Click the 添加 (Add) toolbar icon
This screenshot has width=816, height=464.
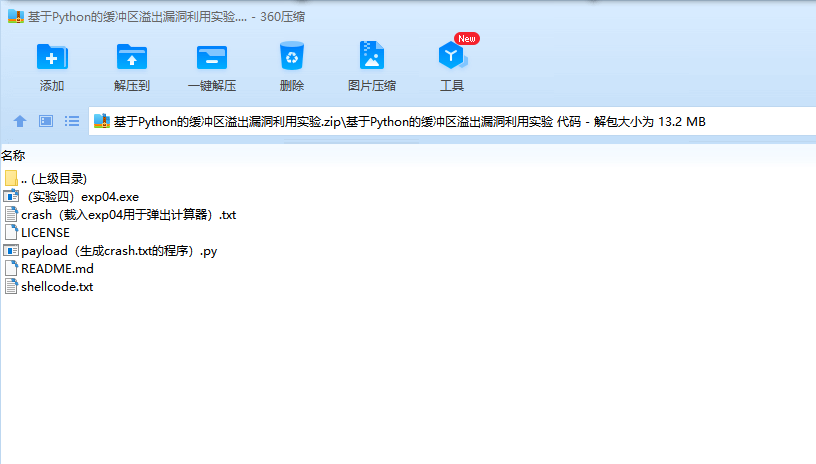[x=52, y=57]
